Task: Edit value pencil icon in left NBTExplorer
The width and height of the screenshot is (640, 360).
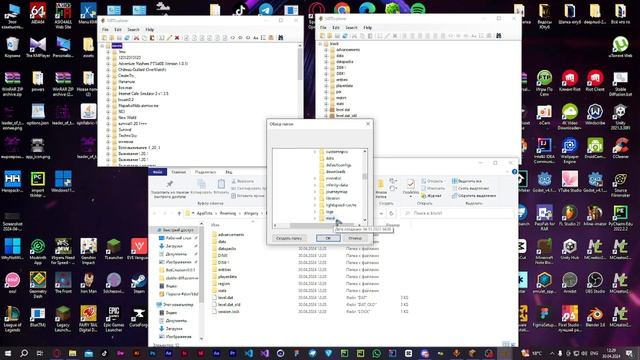Action: point(169,38)
